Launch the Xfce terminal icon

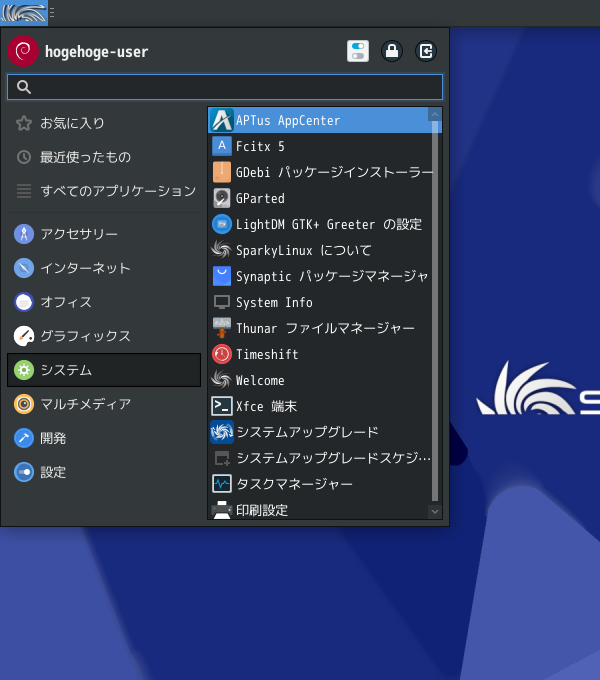222,406
